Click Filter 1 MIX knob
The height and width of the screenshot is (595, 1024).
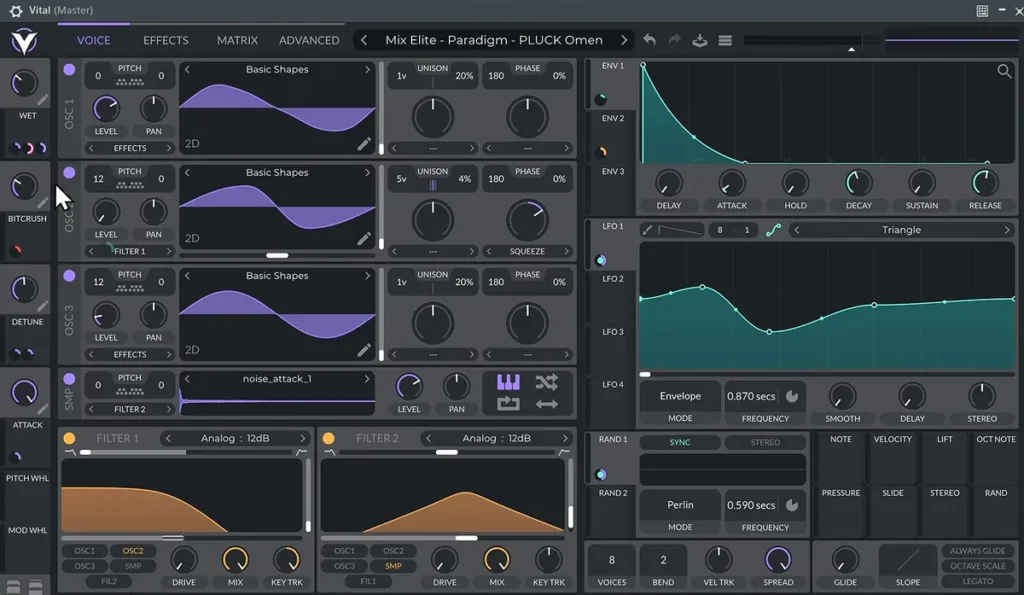235,560
